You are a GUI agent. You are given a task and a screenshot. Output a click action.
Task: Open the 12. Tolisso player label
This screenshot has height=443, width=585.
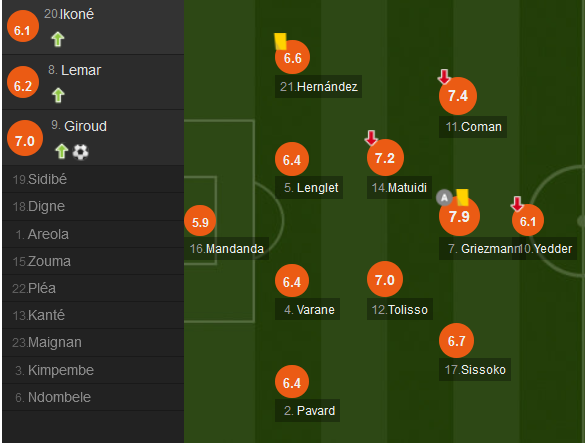point(400,309)
